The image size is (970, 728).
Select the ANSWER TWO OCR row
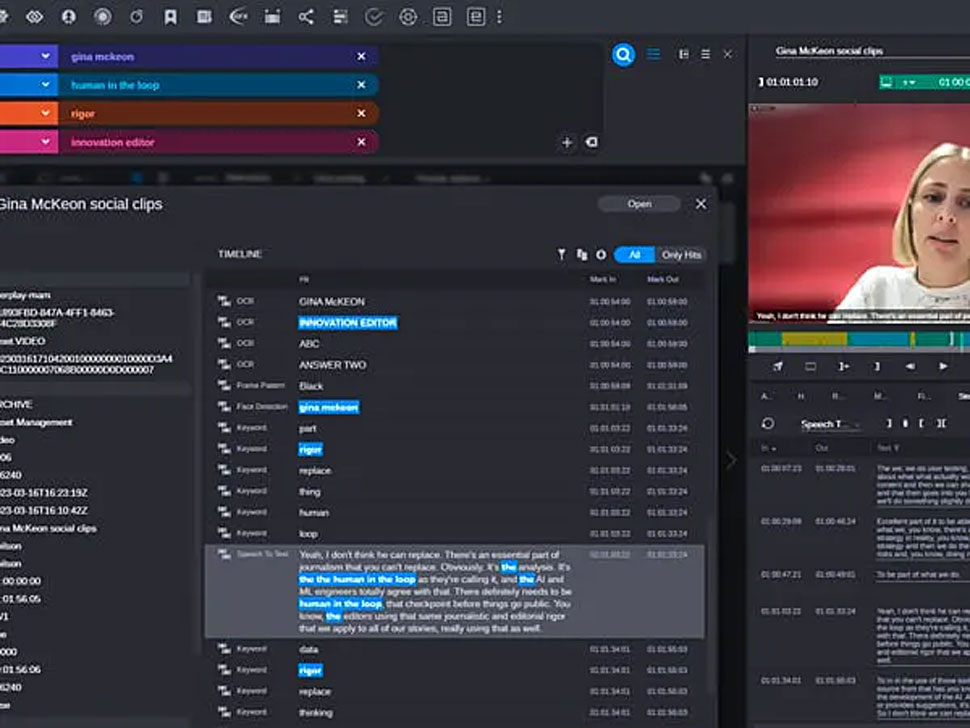456,365
